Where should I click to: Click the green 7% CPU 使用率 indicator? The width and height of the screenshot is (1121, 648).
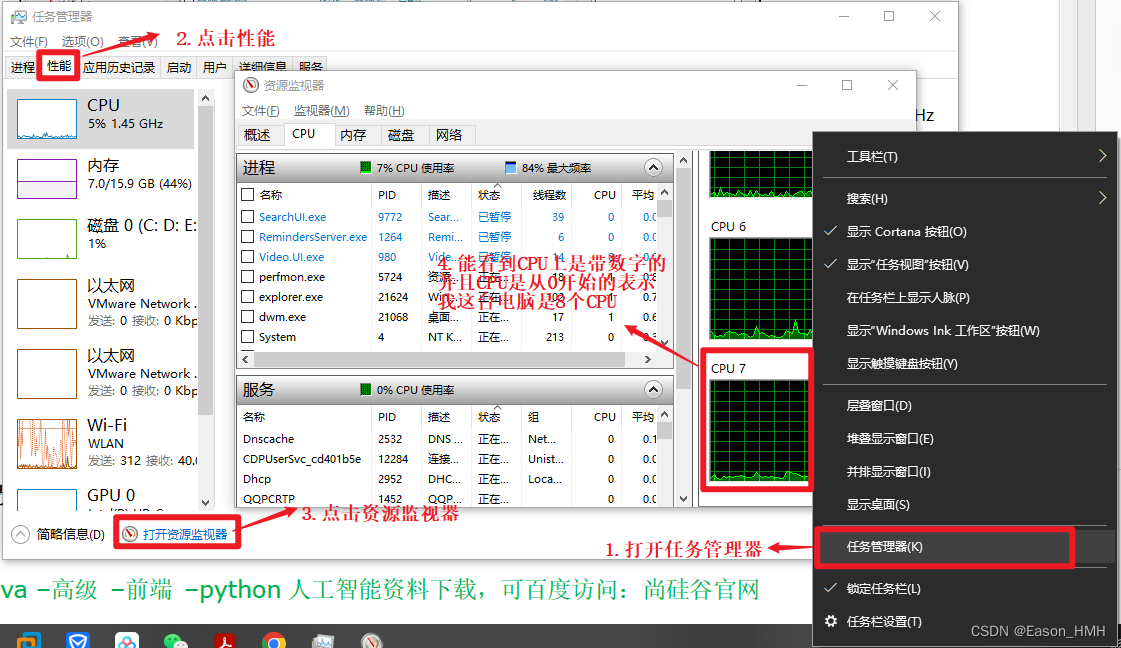(365, 167)
